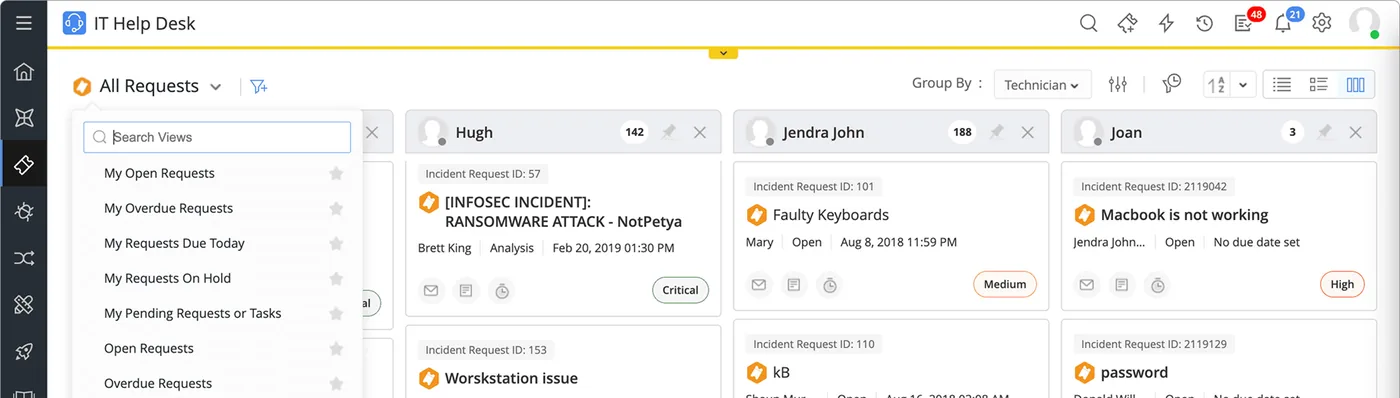Star My Pending Requests or Tasks view
This screenshot has height=398, width=1400.
coord(337,313)
